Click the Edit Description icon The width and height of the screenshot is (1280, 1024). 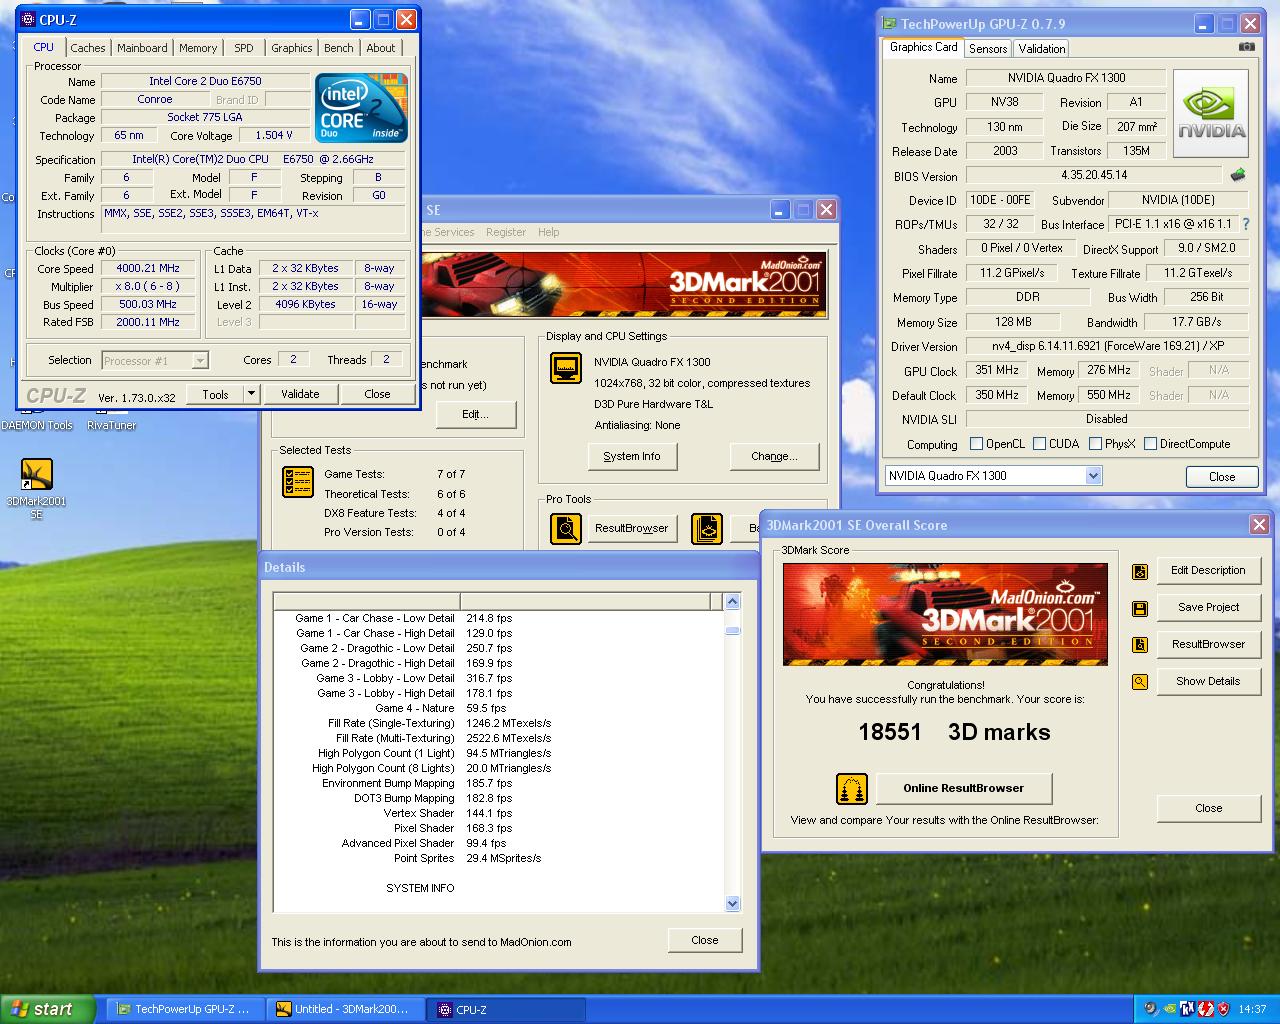(1140, 571)
